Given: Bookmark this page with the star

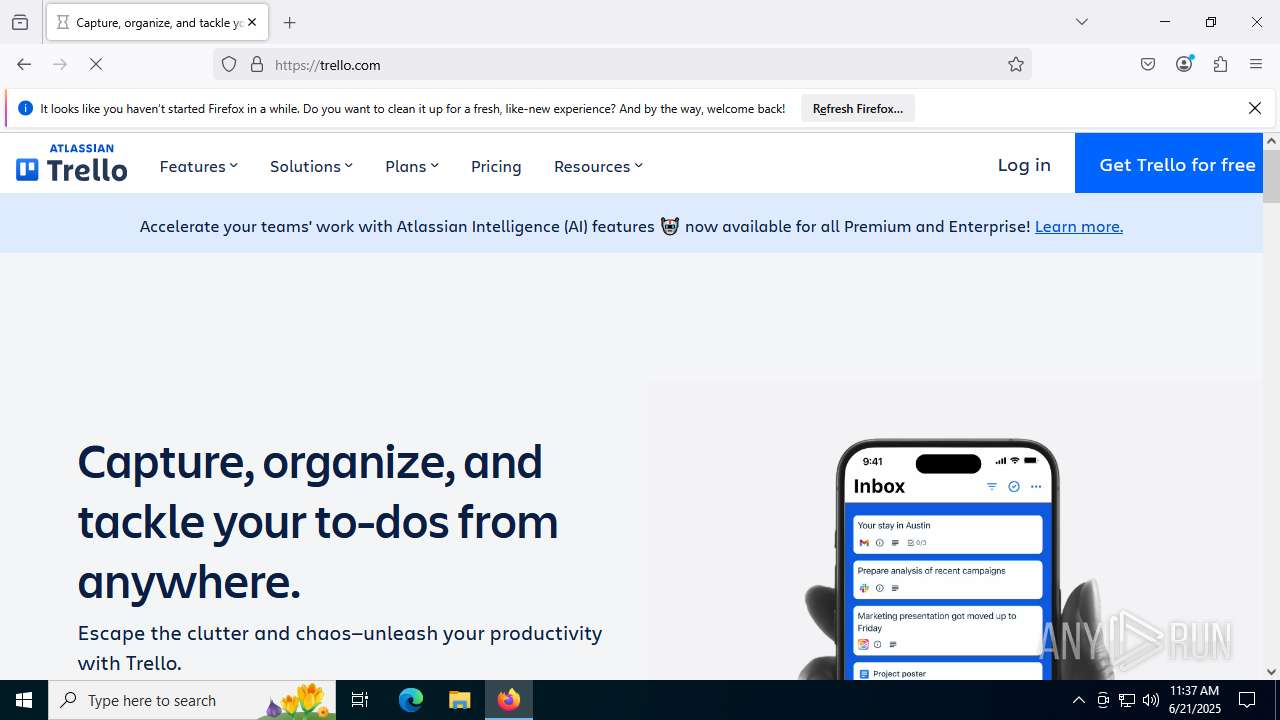Looking at the screenshot, I should pos(1016,64).
